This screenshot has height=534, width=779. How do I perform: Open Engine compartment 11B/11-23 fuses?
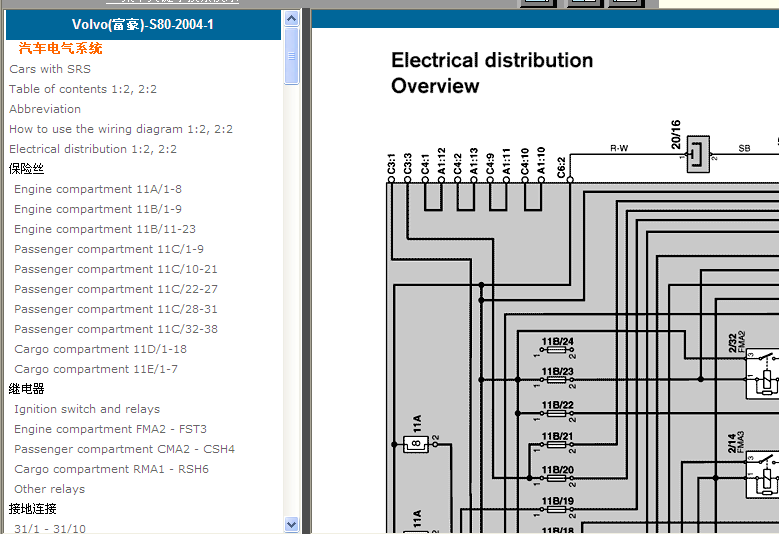click(x=105, y=229)
